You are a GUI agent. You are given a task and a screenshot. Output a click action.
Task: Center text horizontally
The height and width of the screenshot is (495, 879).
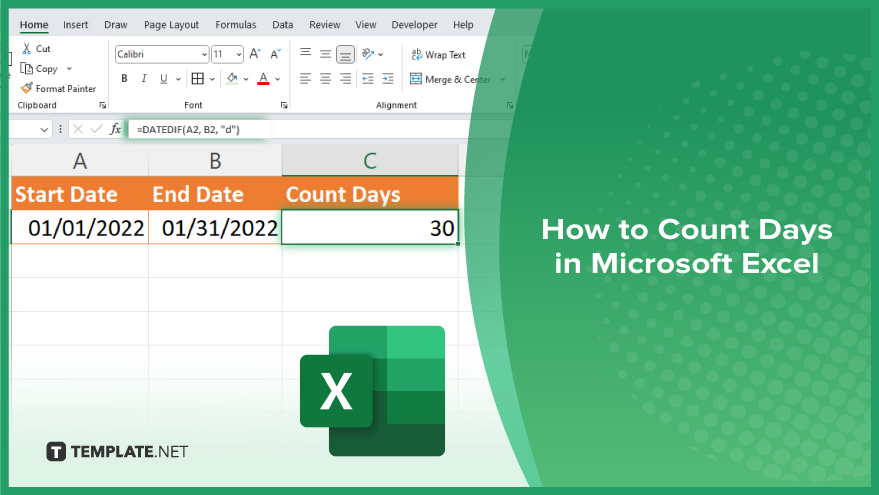tap(325, 78)
